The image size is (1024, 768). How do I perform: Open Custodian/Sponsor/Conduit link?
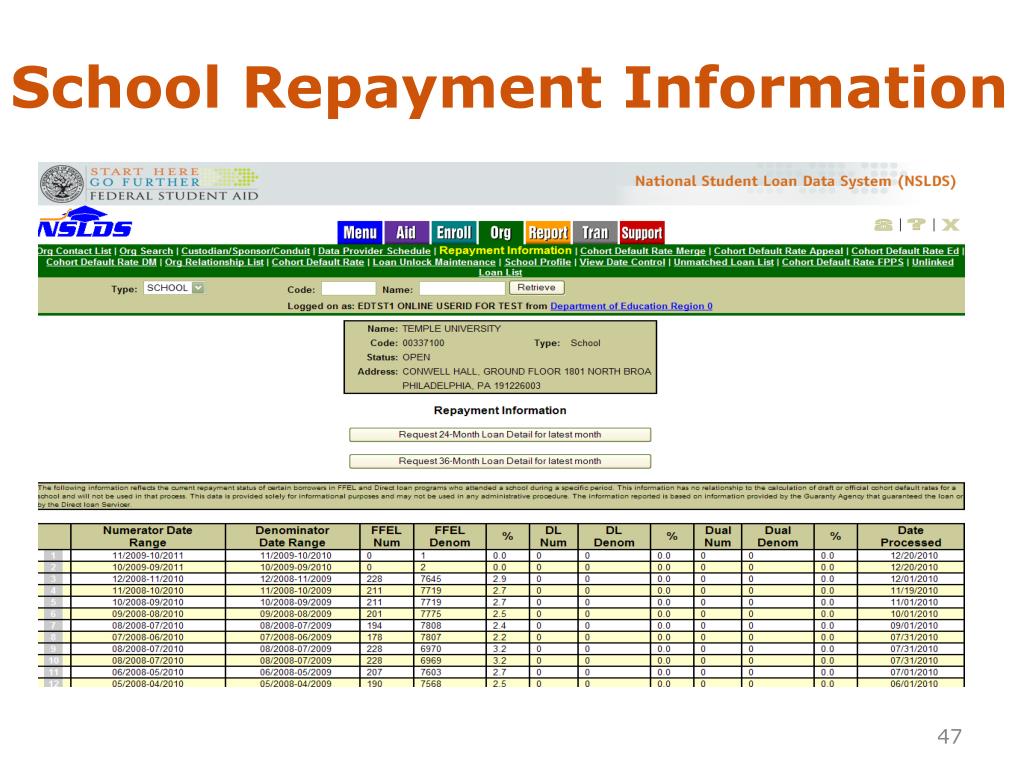point(246,251)
